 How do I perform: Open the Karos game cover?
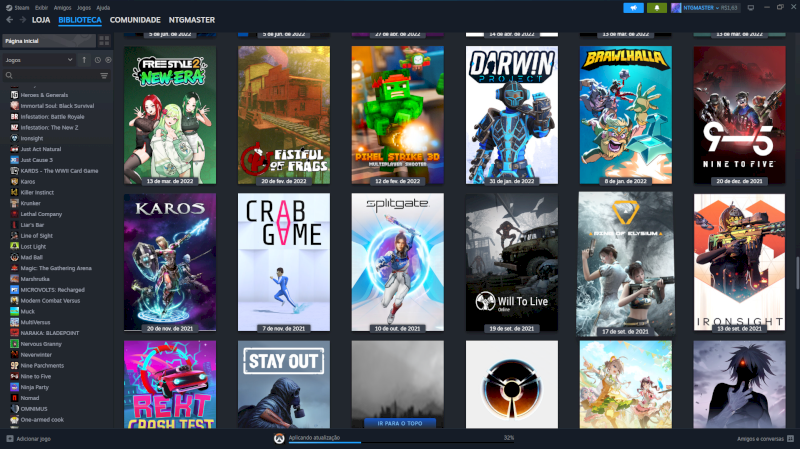(170, 262)
